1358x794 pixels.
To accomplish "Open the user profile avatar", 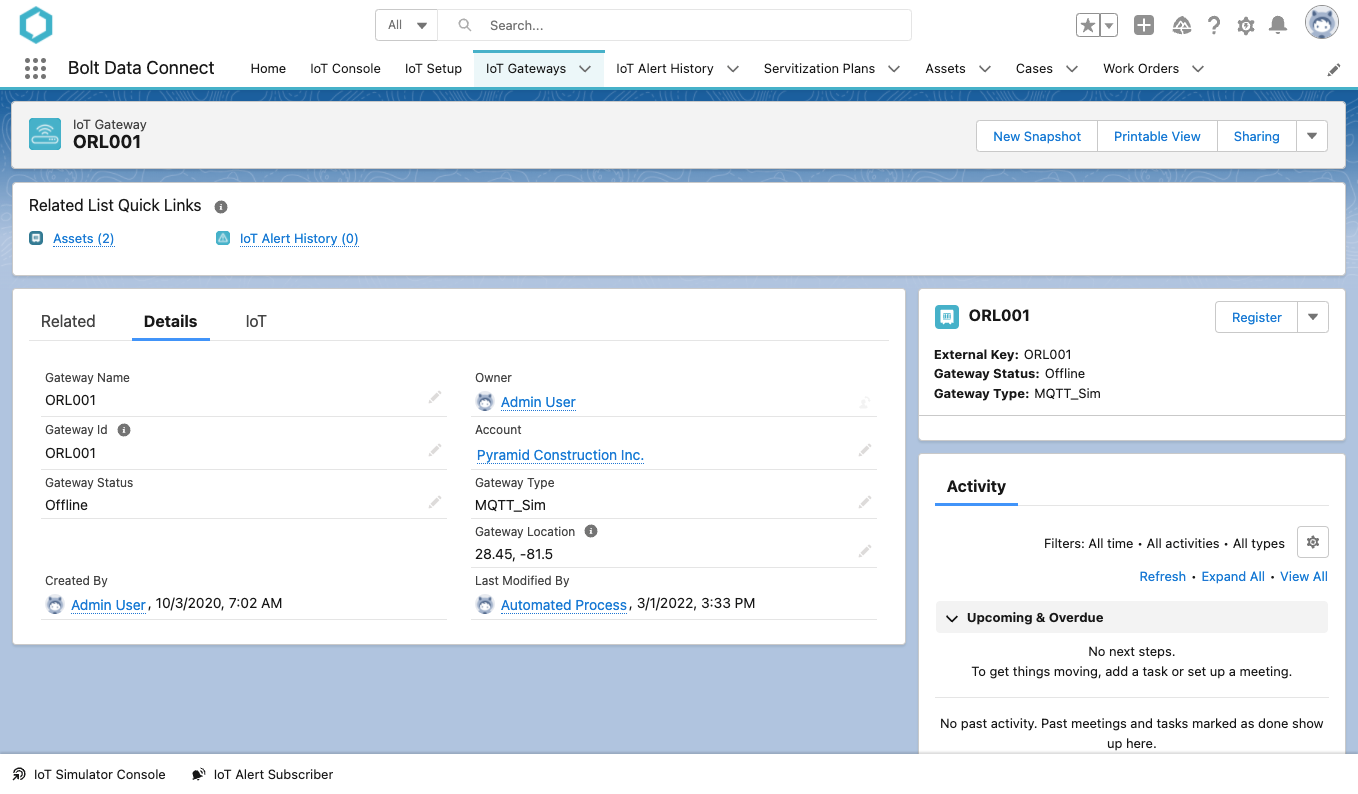I will point(1322,23).
